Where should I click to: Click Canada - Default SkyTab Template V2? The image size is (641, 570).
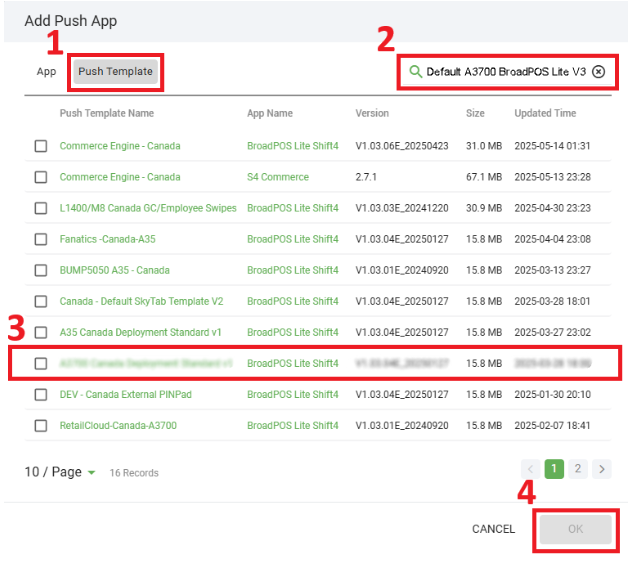[x=141, y=301]
